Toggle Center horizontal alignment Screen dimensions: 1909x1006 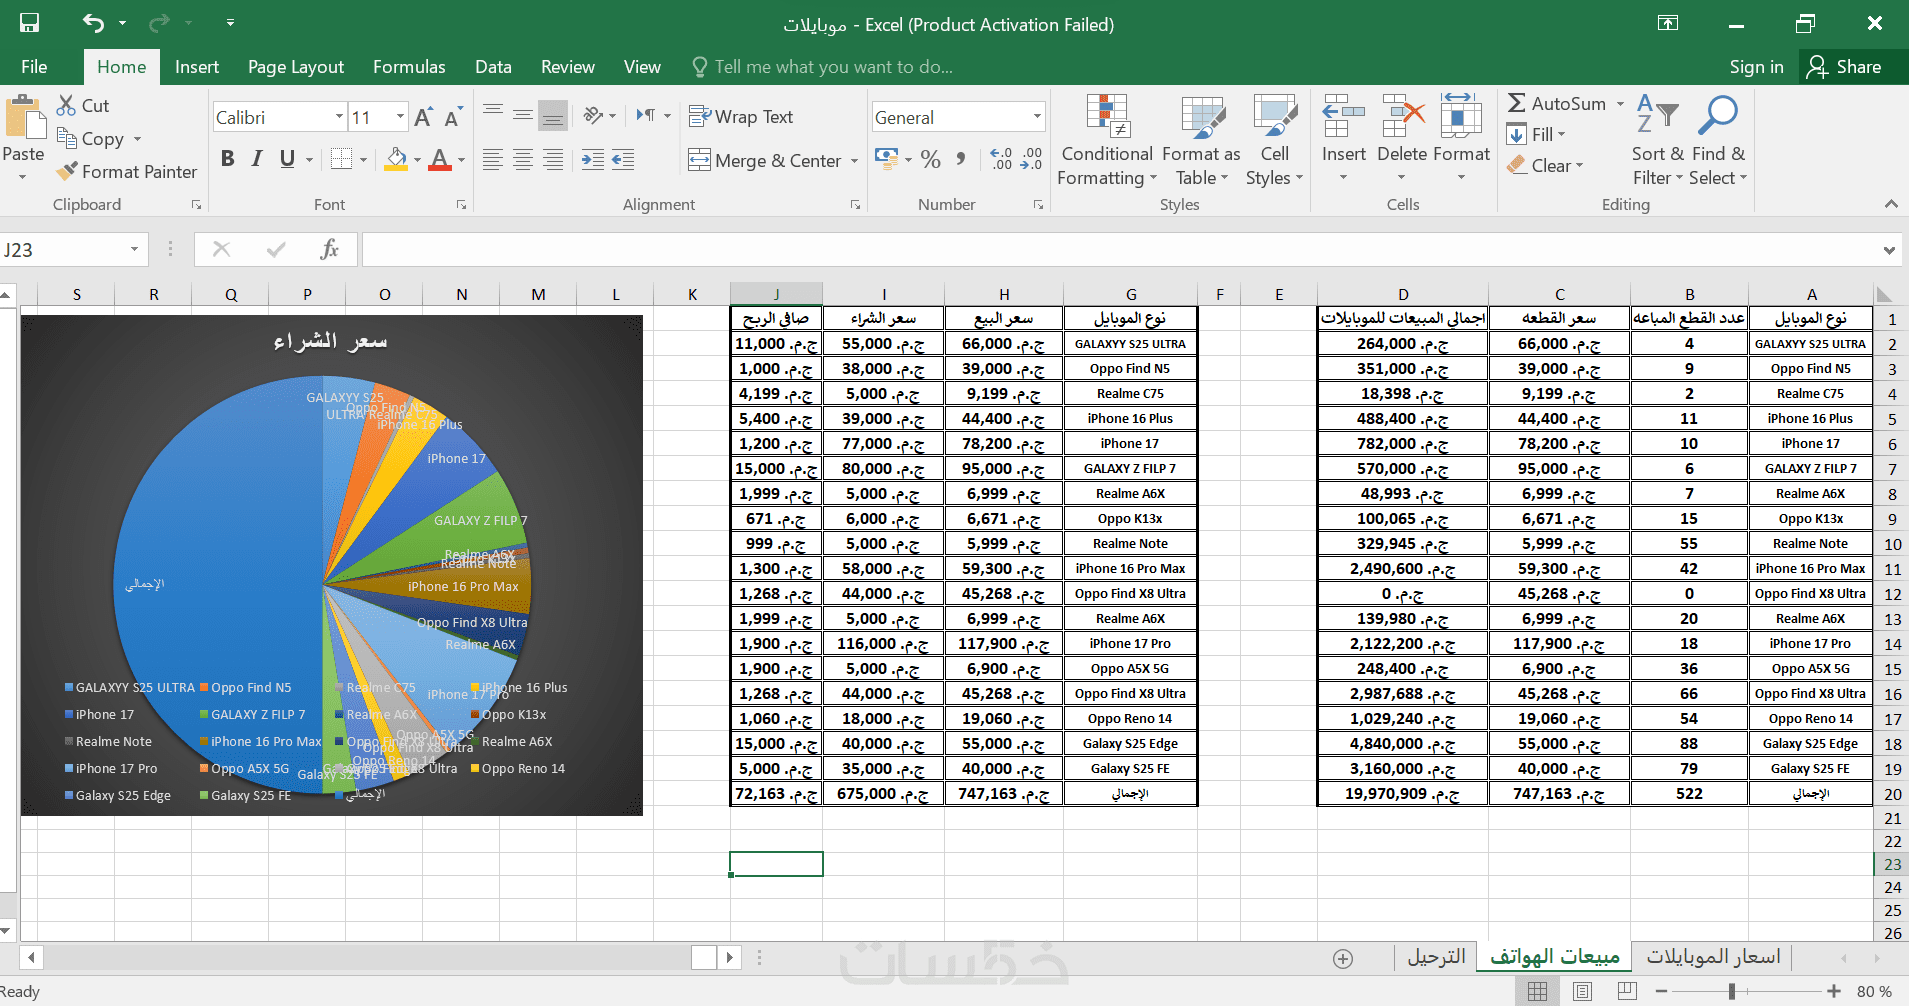[523, 160]
